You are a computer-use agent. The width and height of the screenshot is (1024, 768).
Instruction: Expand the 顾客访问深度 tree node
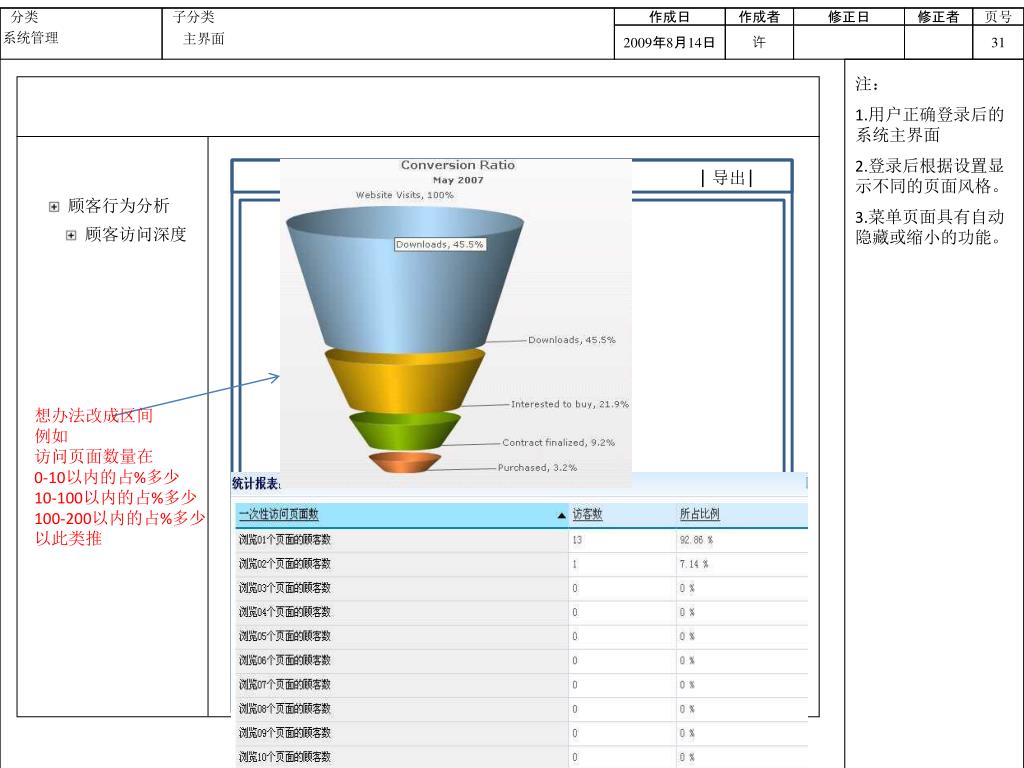(x=71, y=236)
